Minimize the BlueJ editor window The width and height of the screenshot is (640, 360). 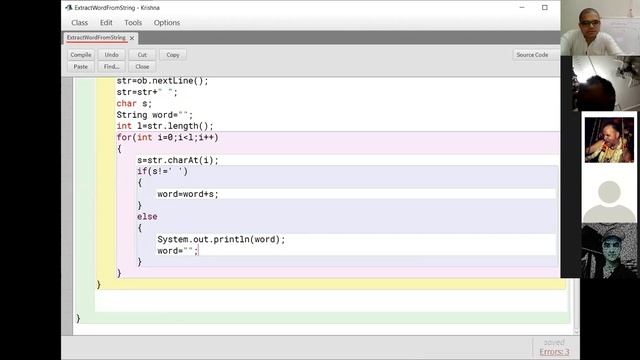522,8
